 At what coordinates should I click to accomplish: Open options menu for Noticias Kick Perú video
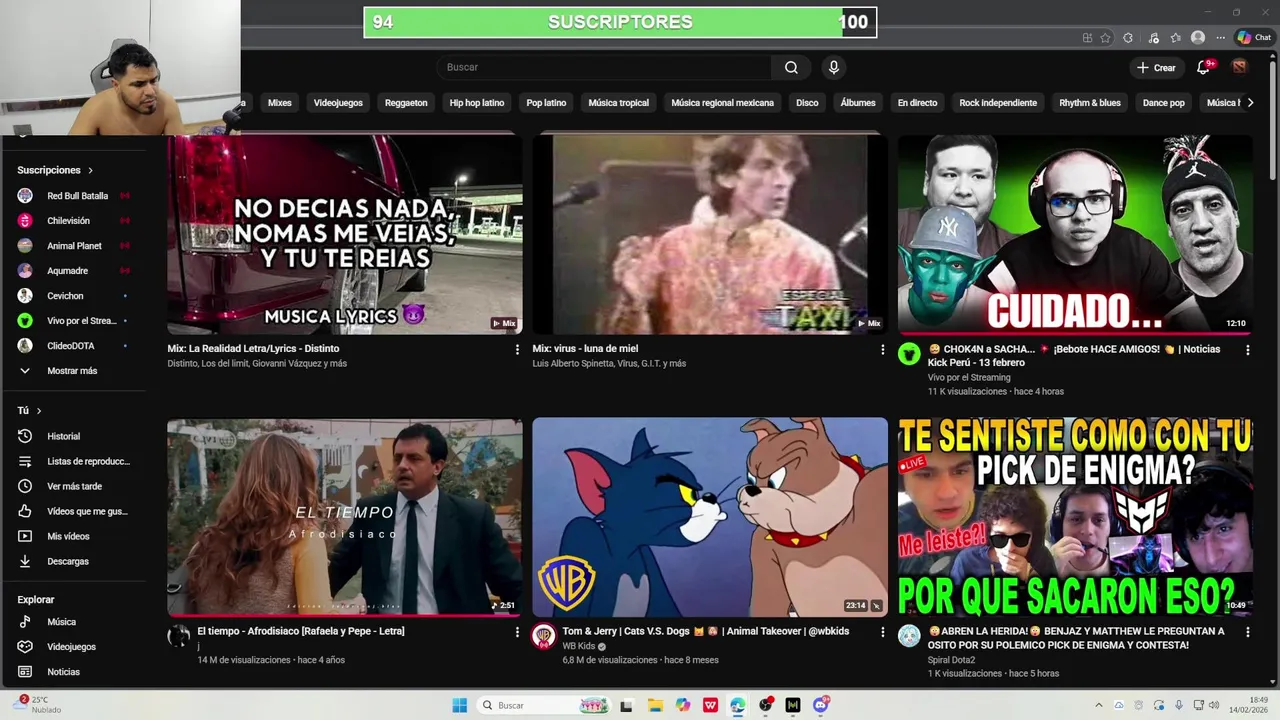(x=1247, y=350)
